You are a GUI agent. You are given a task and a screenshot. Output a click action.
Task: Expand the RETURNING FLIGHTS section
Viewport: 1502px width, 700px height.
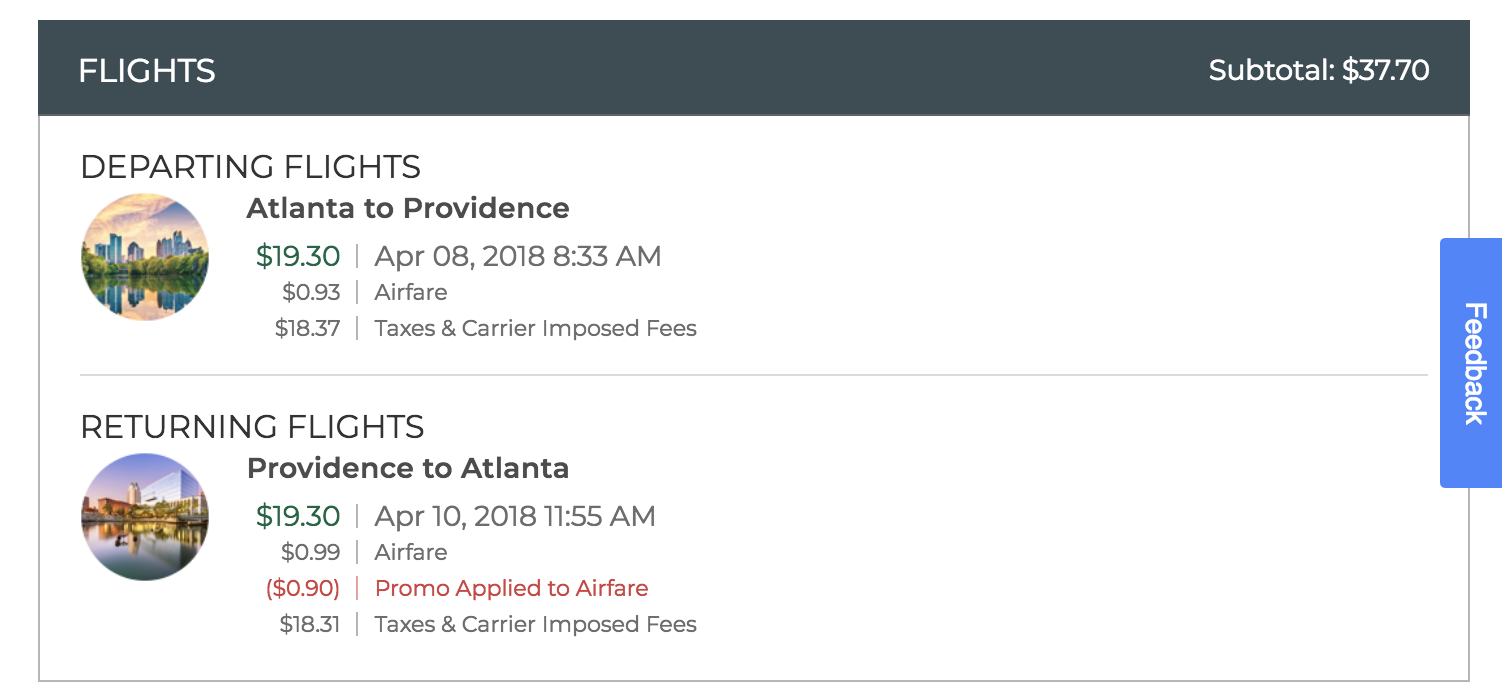252,427
